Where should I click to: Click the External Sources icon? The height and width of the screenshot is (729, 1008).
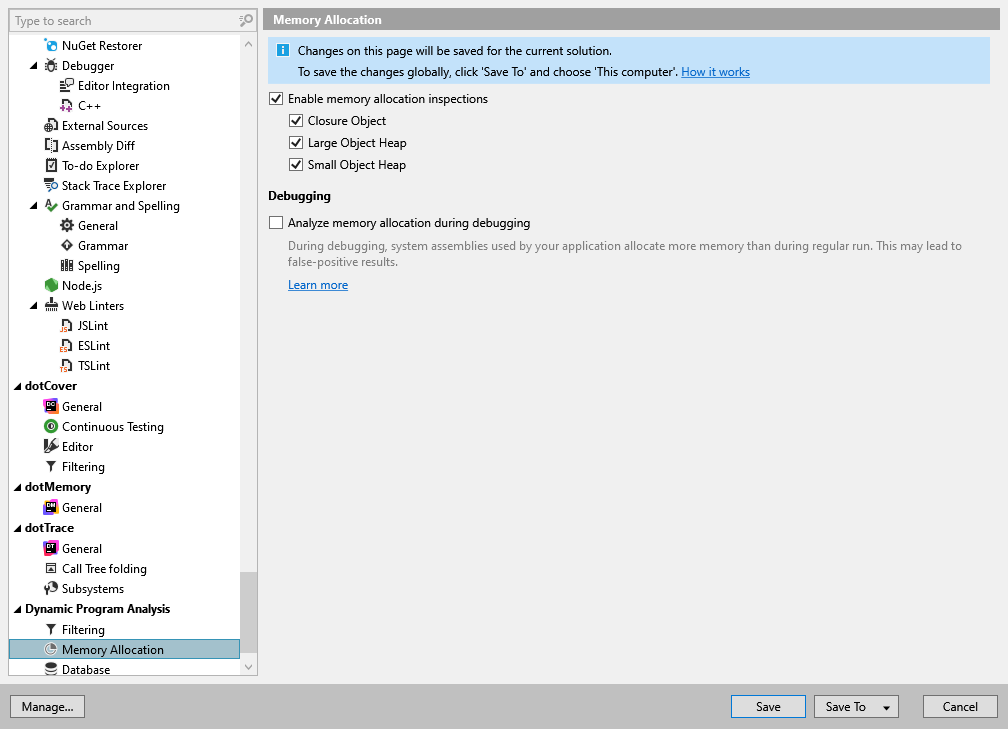pyautogui.click(x=51, y=125)
